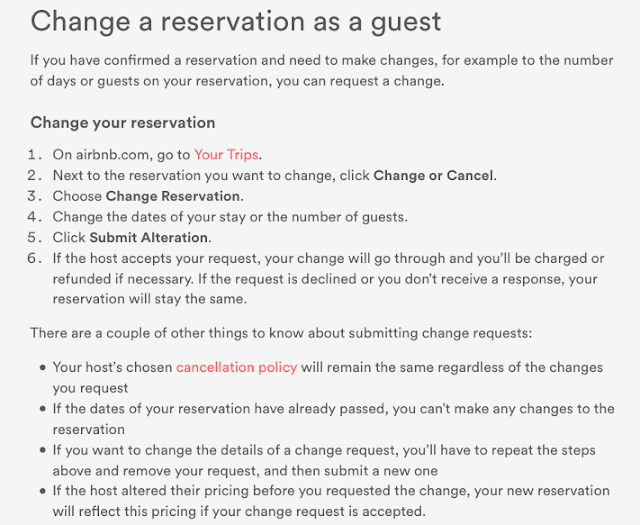Open the cancellation policy link
Screen dimensions: 640x525
pos(236,367)
